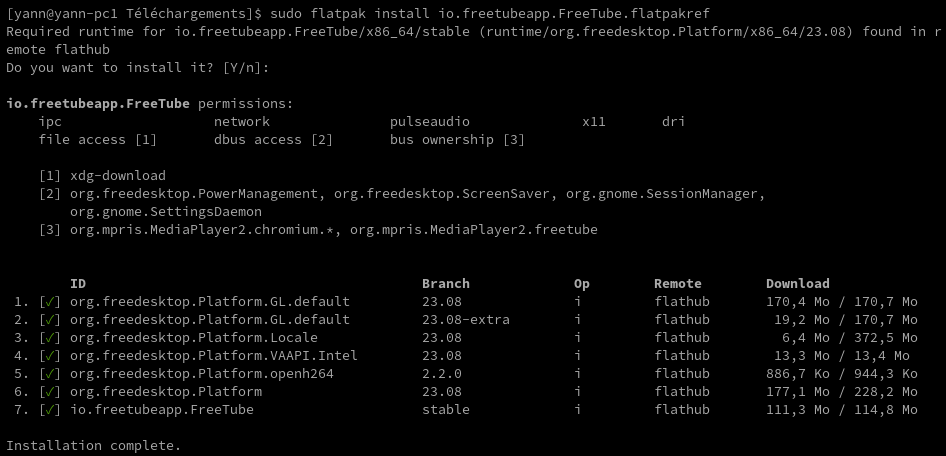Click the checkmark beside org.freedesktop.Platform.VAAPI.Intel

pos(50,356)
